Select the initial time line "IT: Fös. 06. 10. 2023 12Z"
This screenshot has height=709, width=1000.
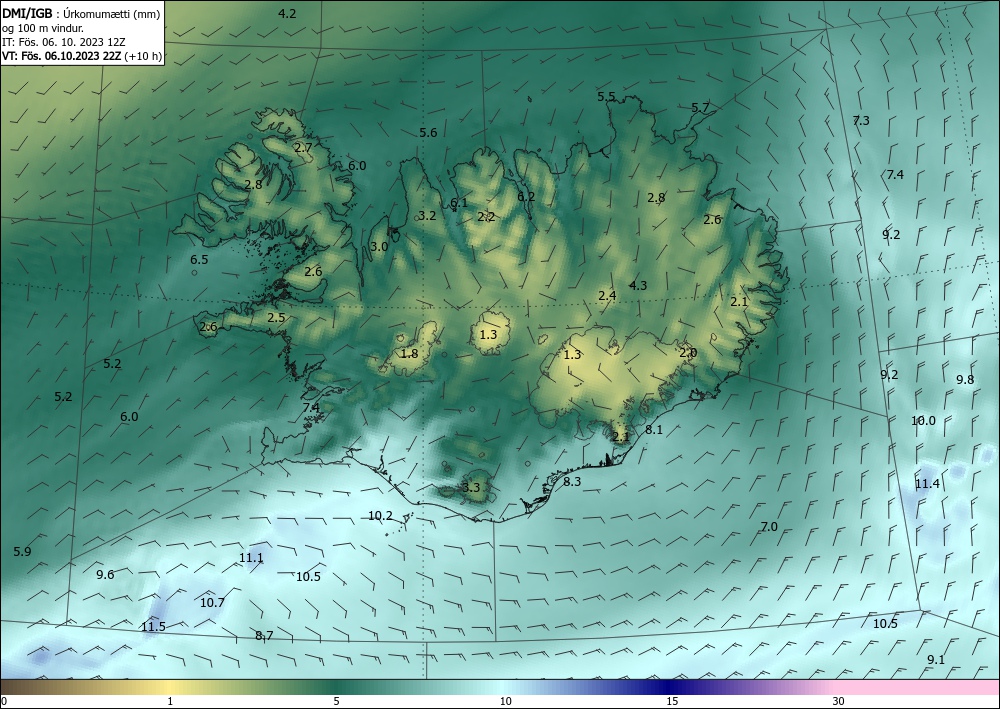[x=64, y=42]
